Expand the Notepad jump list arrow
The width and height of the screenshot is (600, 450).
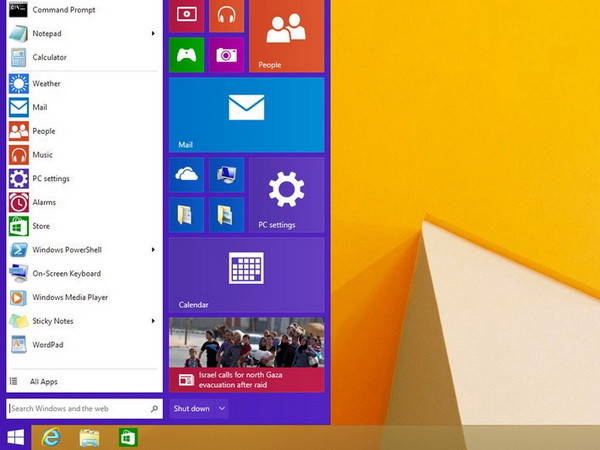click(153, 33)
